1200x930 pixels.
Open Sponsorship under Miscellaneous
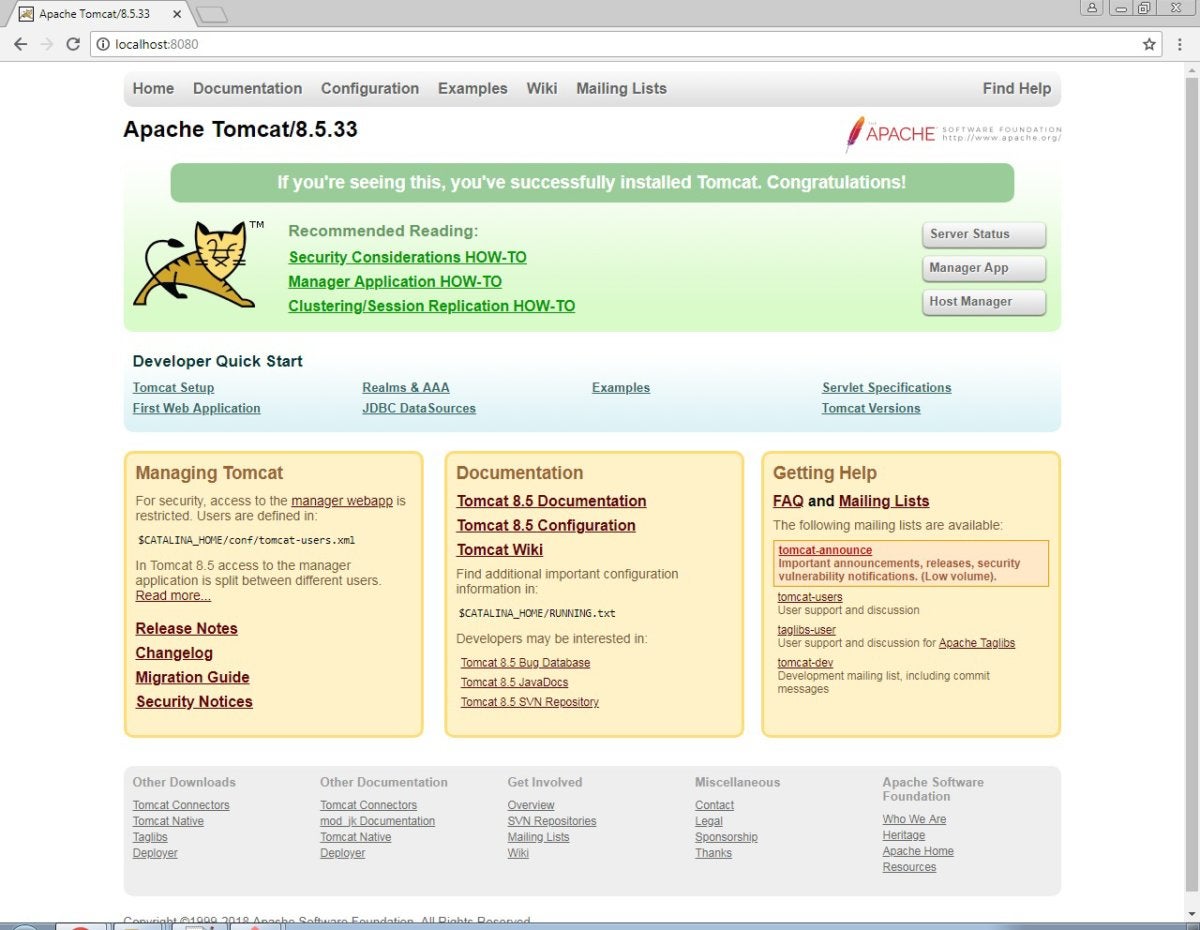click(726, 837)
